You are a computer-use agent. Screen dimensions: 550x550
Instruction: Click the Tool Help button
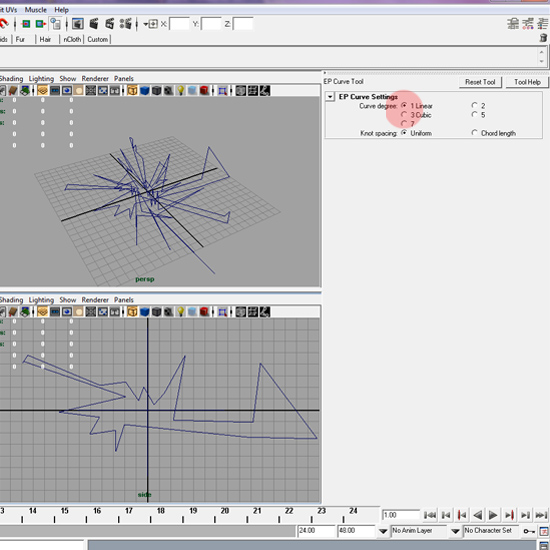coord(527,82)
